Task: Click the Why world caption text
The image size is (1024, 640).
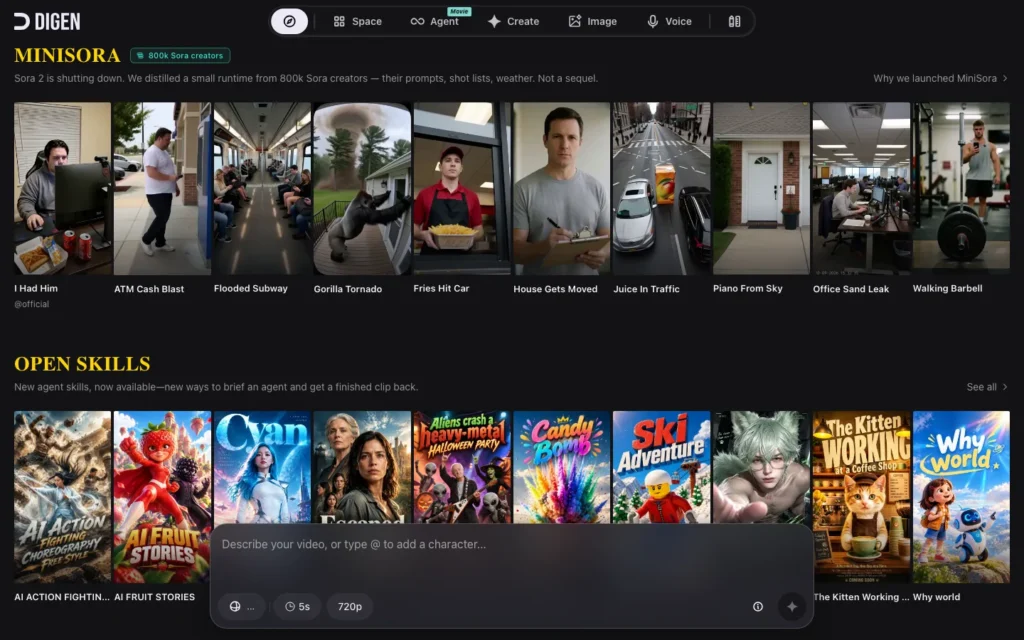Action: 936,597
